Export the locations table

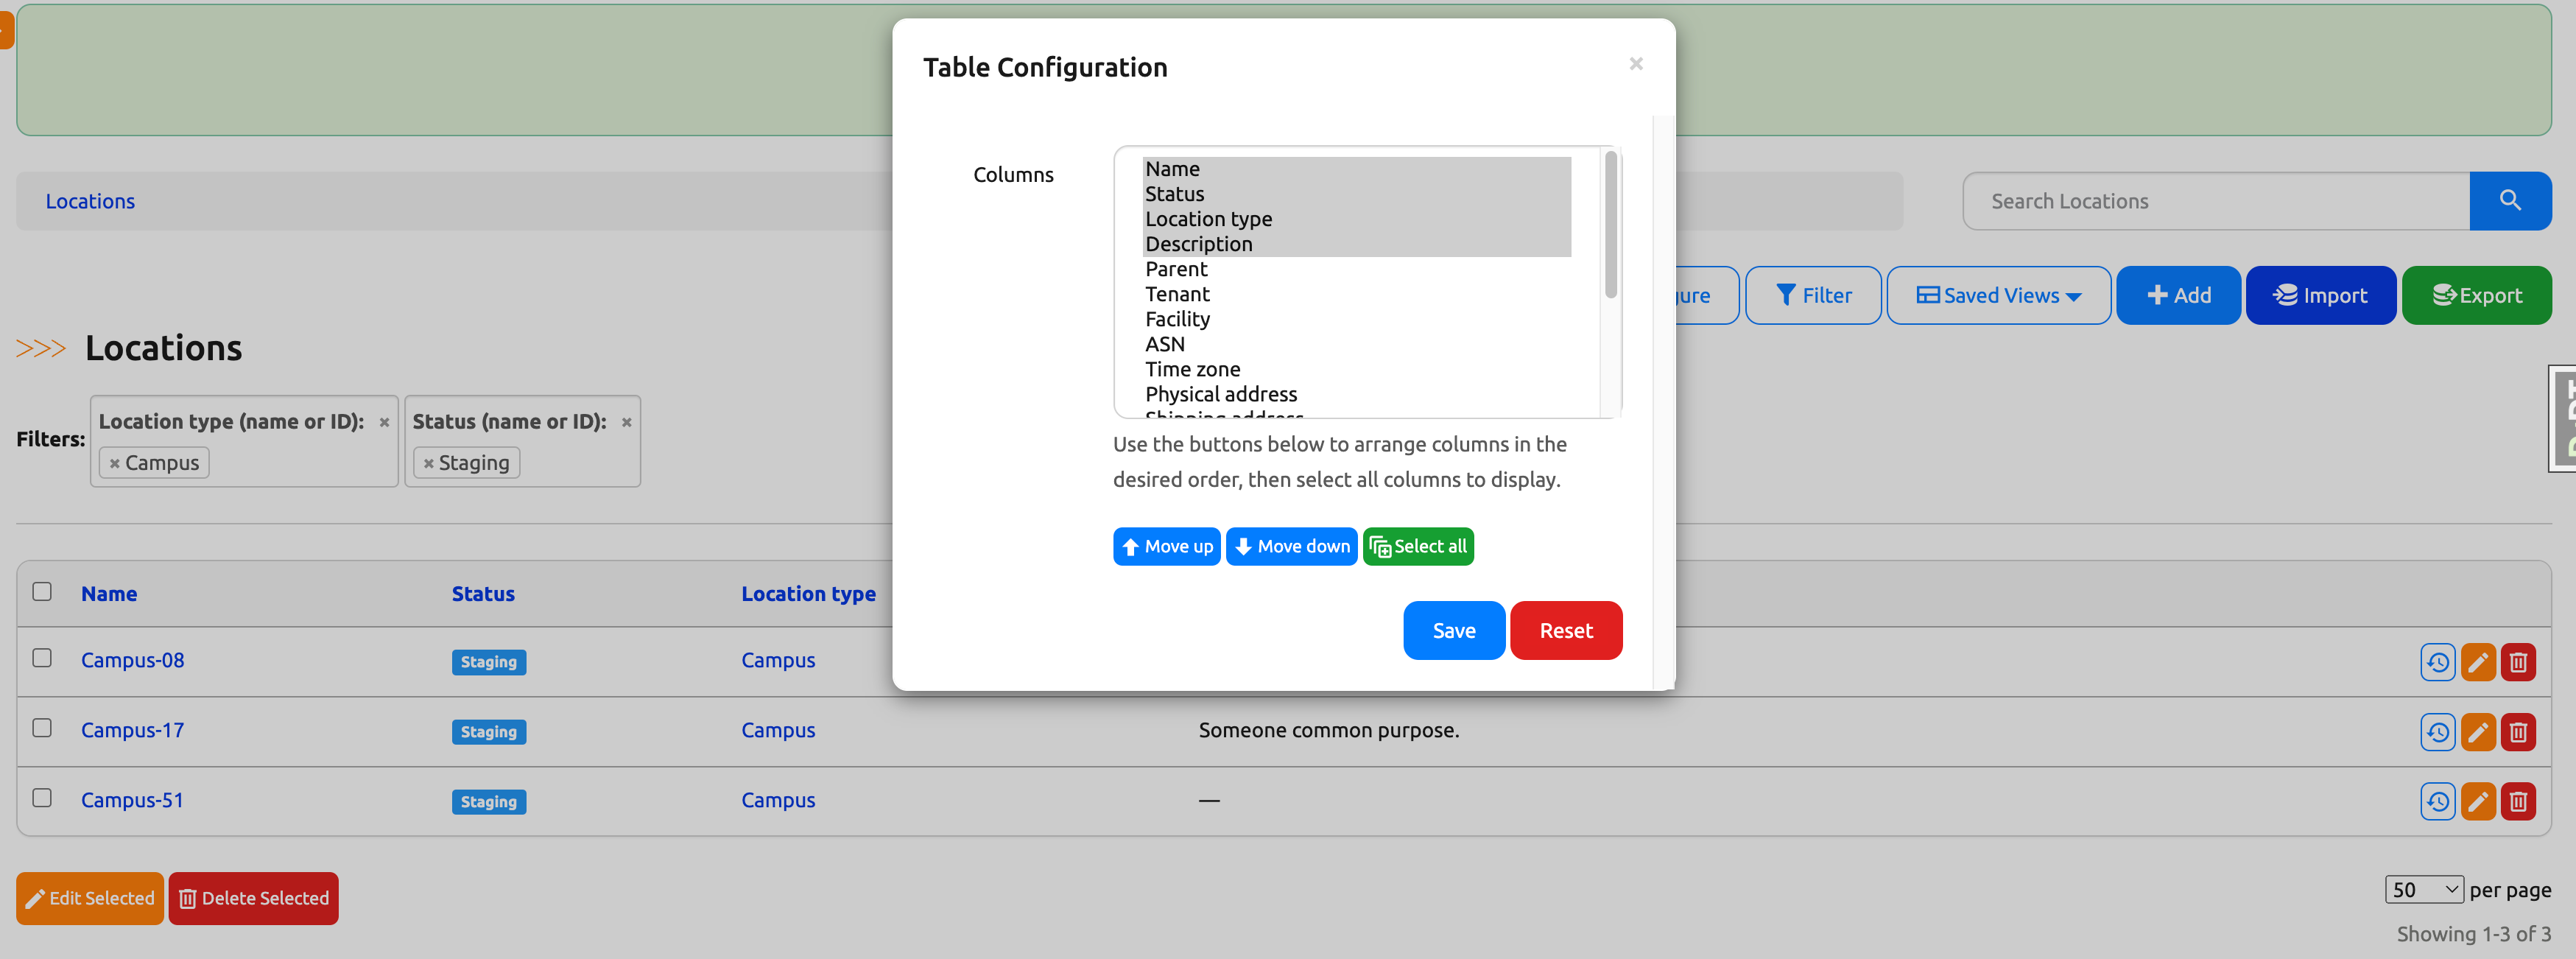pos(2477,294)
